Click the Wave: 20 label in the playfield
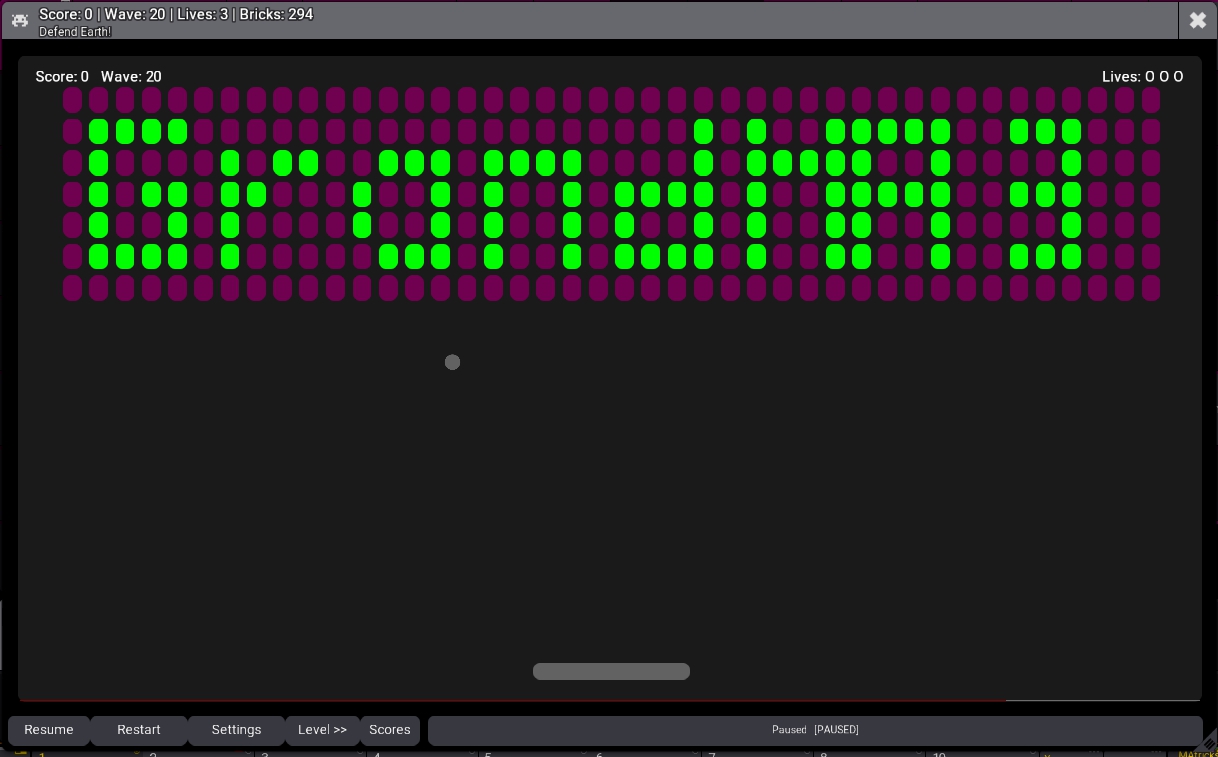 click(x=131, y=77)
